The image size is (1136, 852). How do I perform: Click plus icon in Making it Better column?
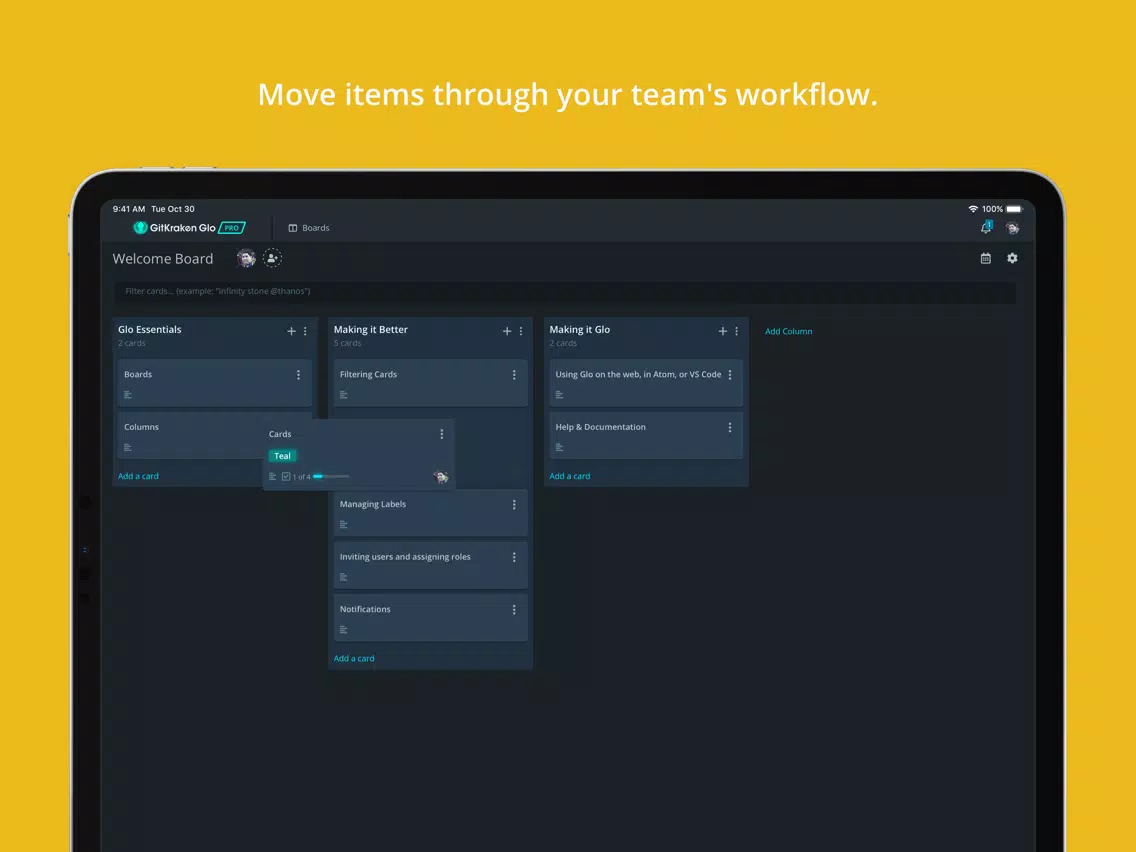pyautogui.click(x=507, y=331)
